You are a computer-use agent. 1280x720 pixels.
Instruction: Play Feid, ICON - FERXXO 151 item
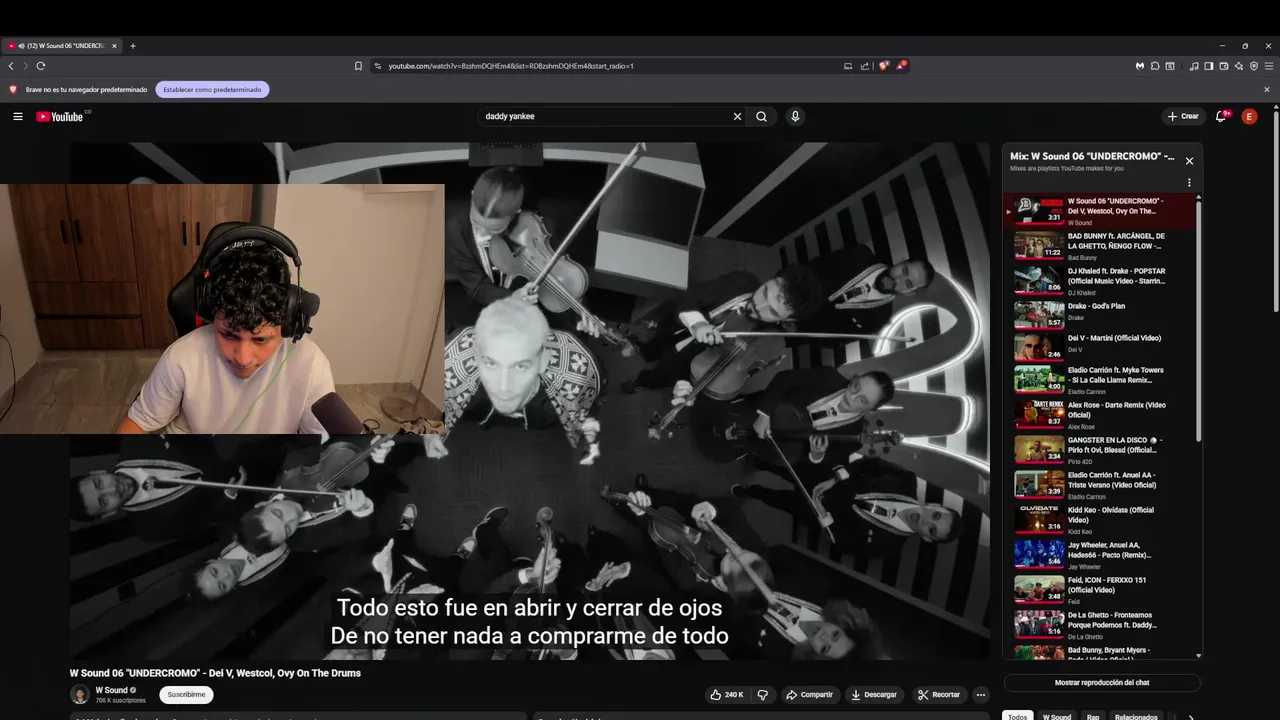(x=1101, y=589)
